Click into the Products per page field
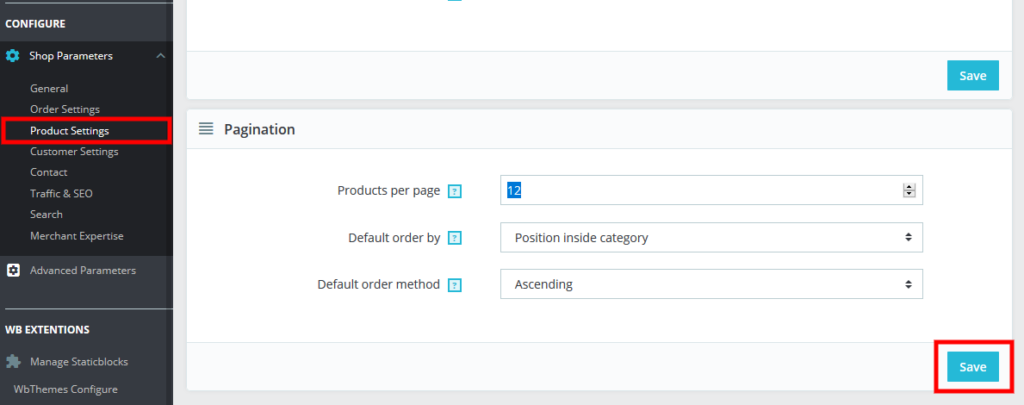1024x405 pixels. (700, 191)
